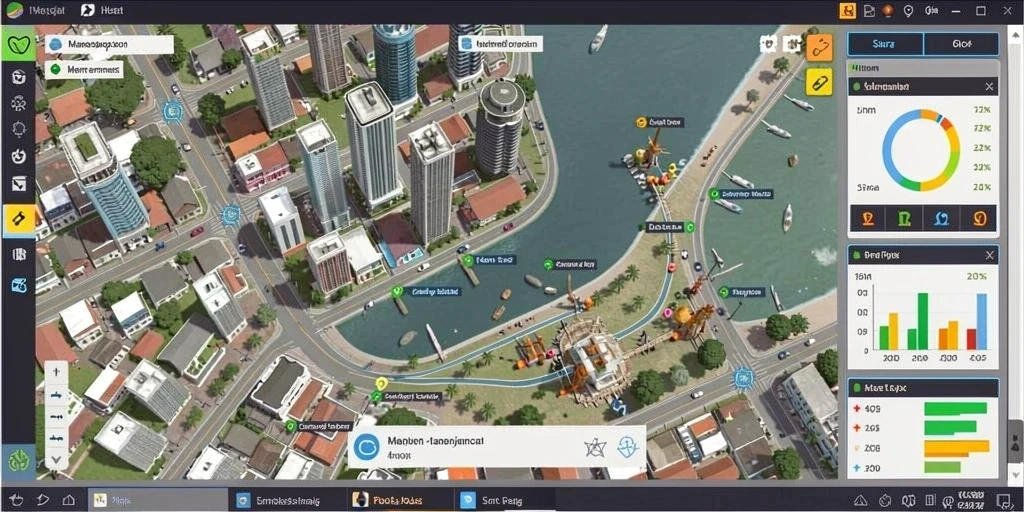The height and width of the screenshot is (512, 1024).
Task: Close the bar chart panel with X
Action: pyautogui.click(x=989, y=255)
